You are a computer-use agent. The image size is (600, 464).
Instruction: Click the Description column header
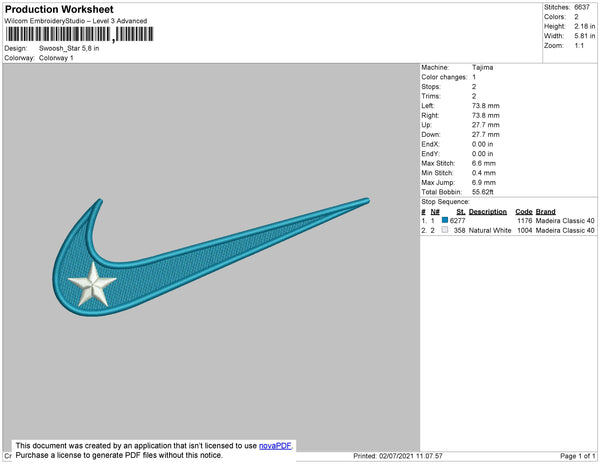click(488, 212)
